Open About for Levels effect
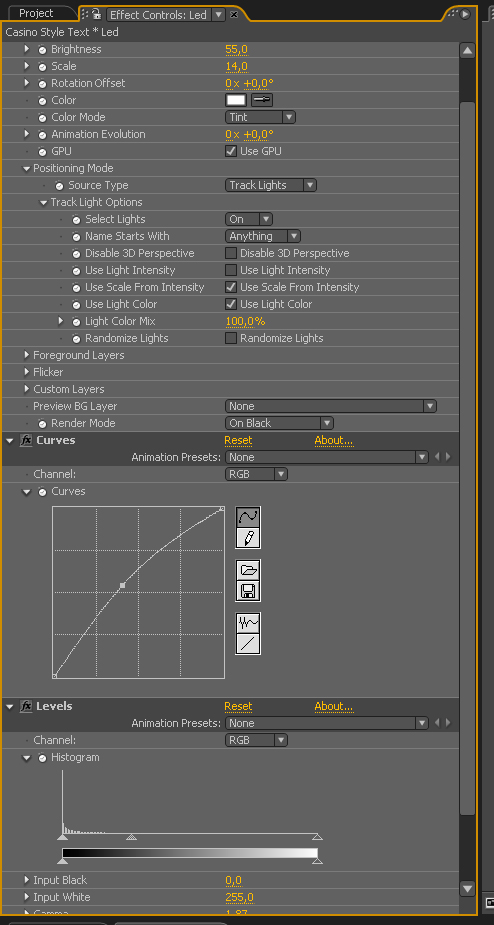Screen dimensions: 494x925 (333, 706)
